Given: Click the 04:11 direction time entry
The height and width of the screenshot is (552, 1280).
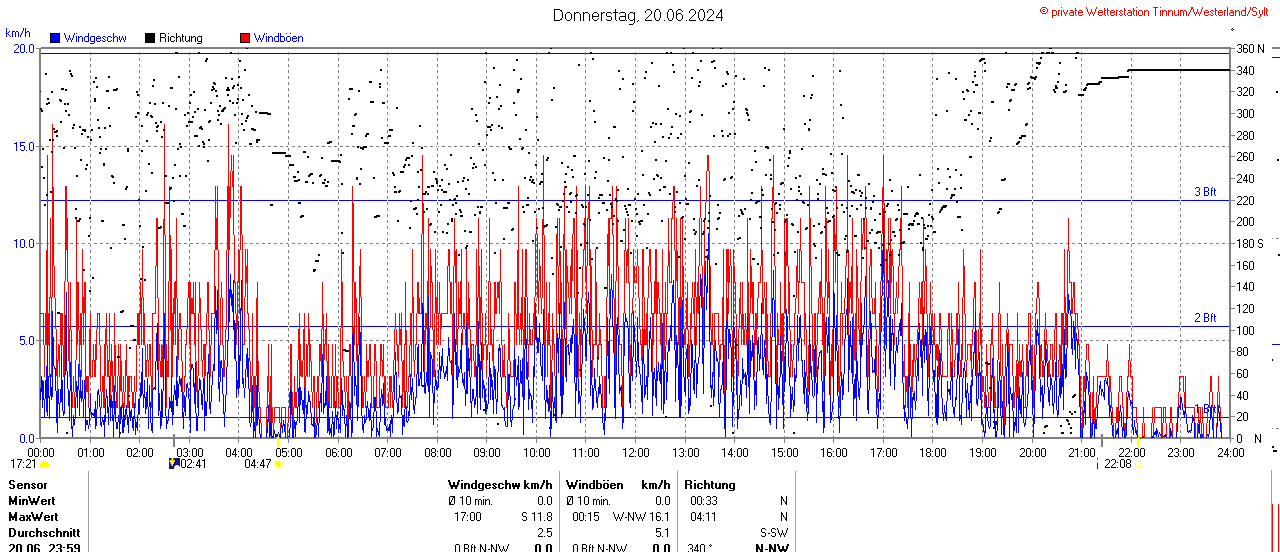Looking at the screenshot, I should pos(703,517).
